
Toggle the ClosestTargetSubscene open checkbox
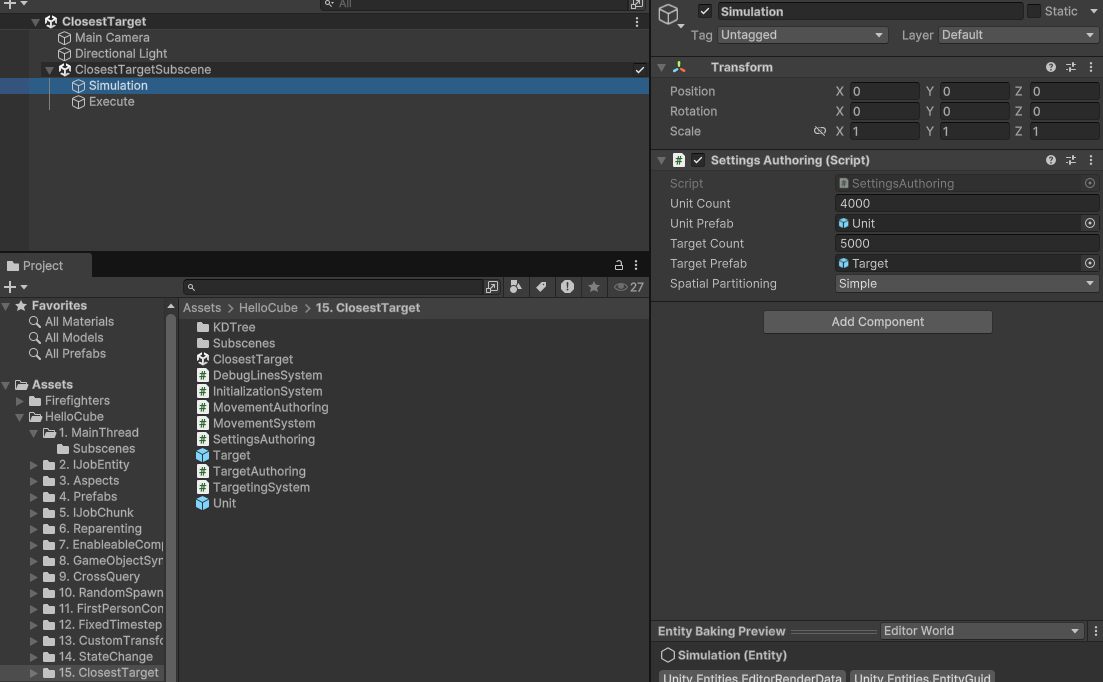point(639,70)
